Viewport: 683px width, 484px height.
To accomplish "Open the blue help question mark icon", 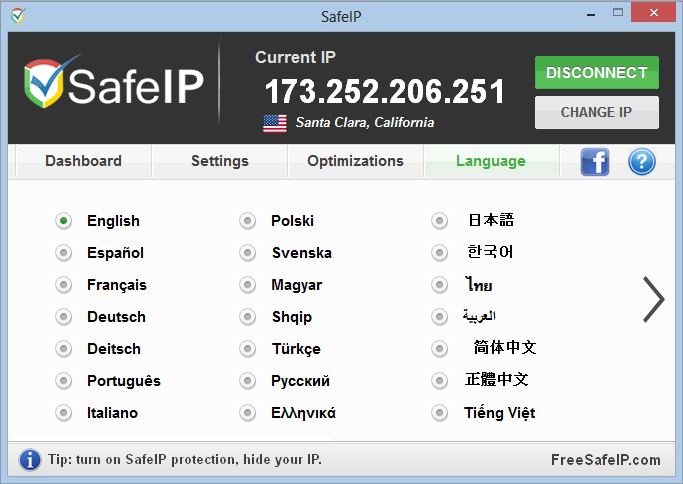I will (x=642, y=162).
